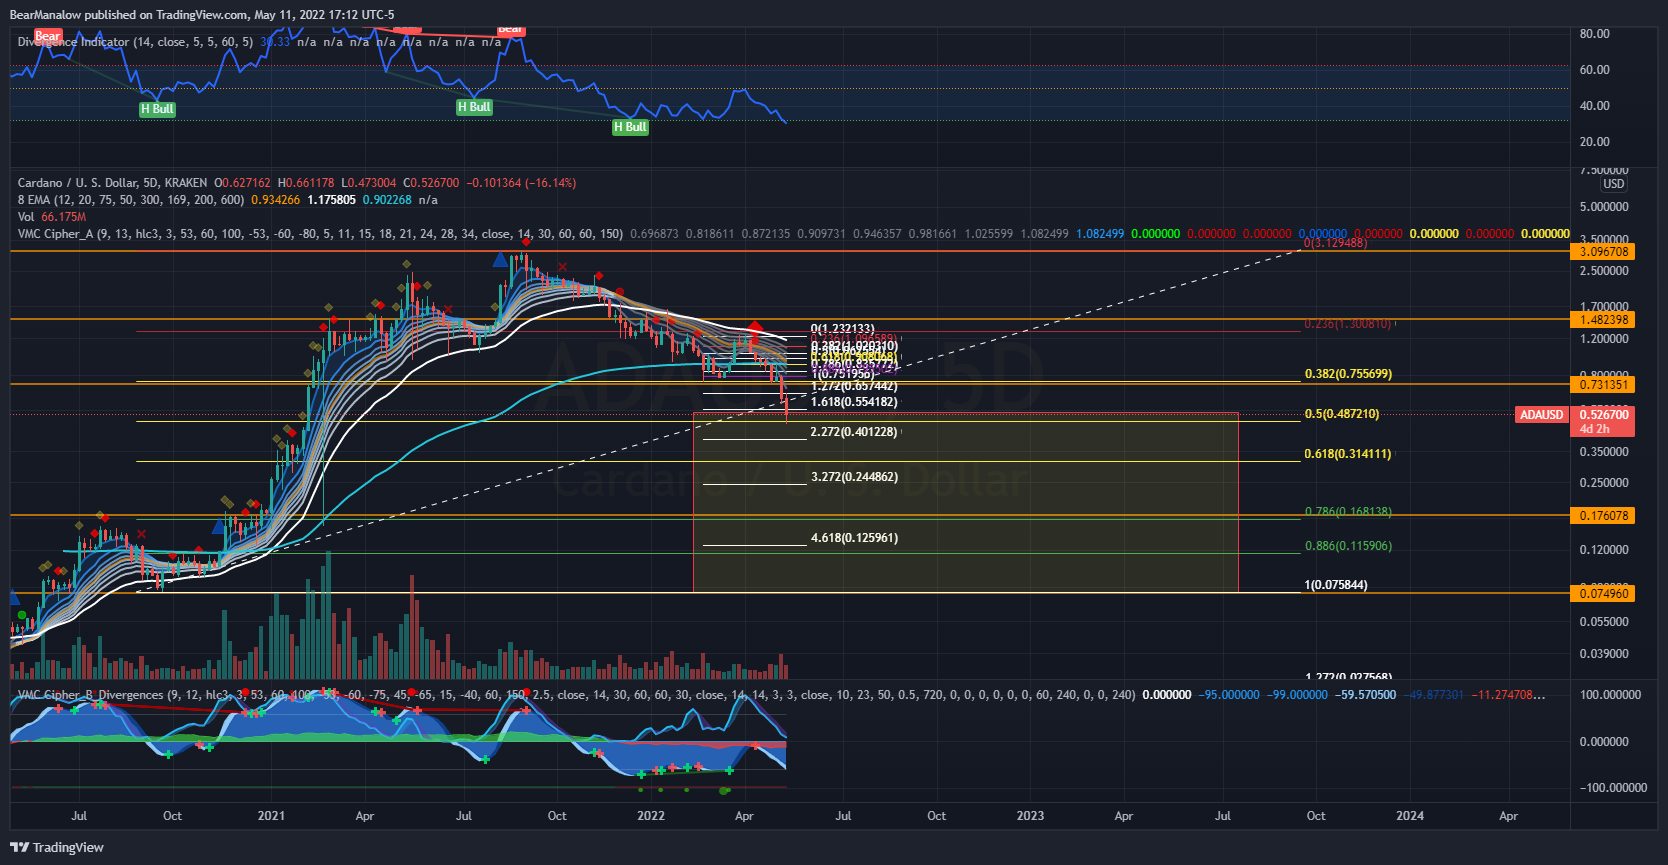Viewport: 1668px width, 865px height.
Task: Click the red diamond marker near 0(1.232133)
Action: (x=755, y=328)
